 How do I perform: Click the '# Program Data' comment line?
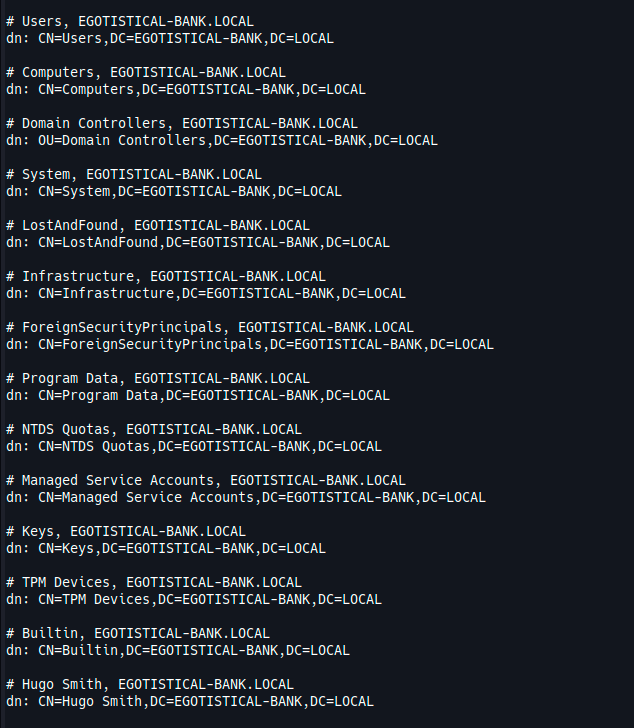[x=158, y=379]
